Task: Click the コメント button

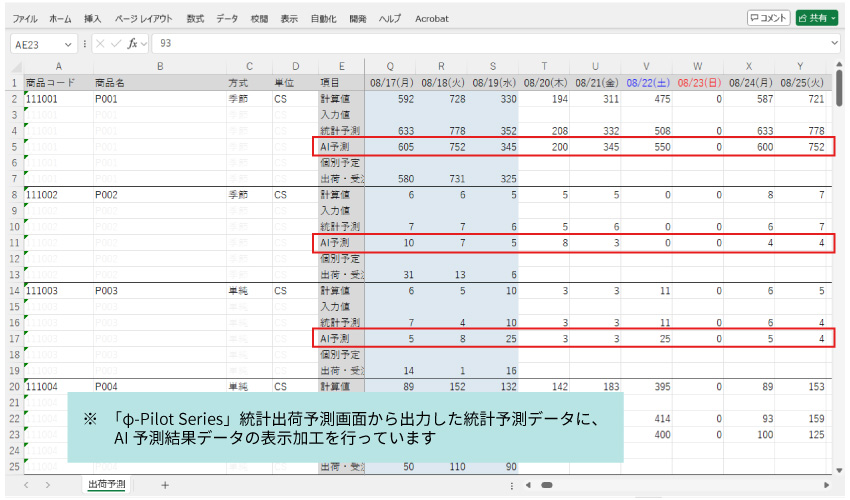Action: pyautogui.click(x=768, y=18)
